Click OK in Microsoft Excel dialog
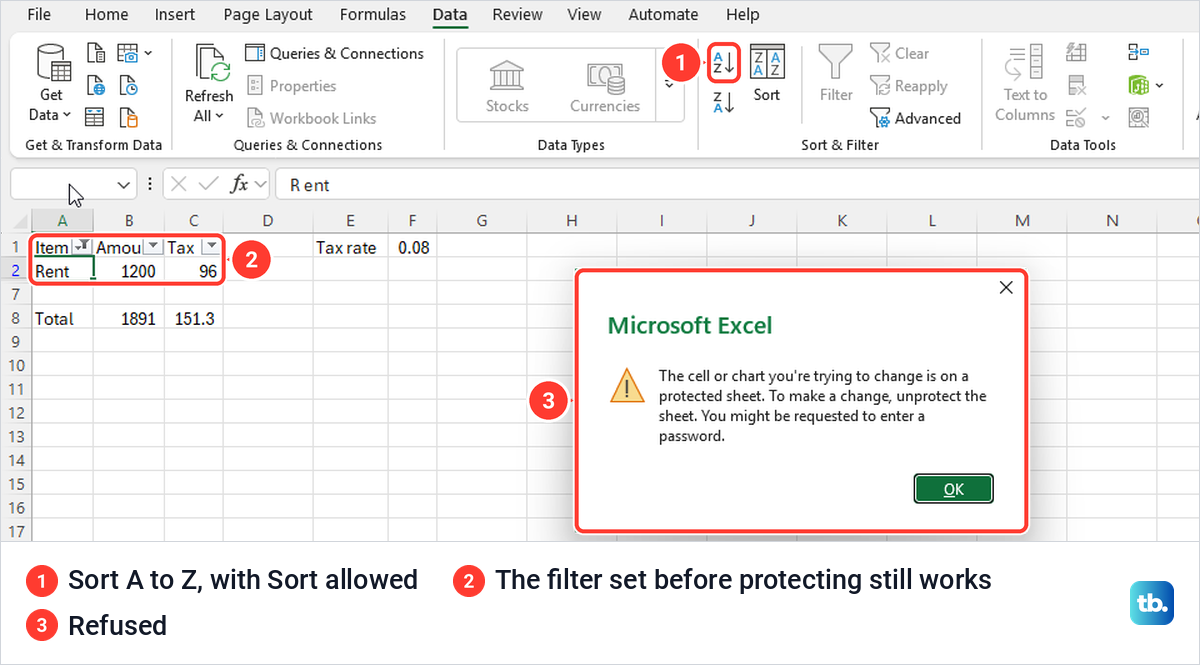1200x665 pixels. click(x=953, y=488)
